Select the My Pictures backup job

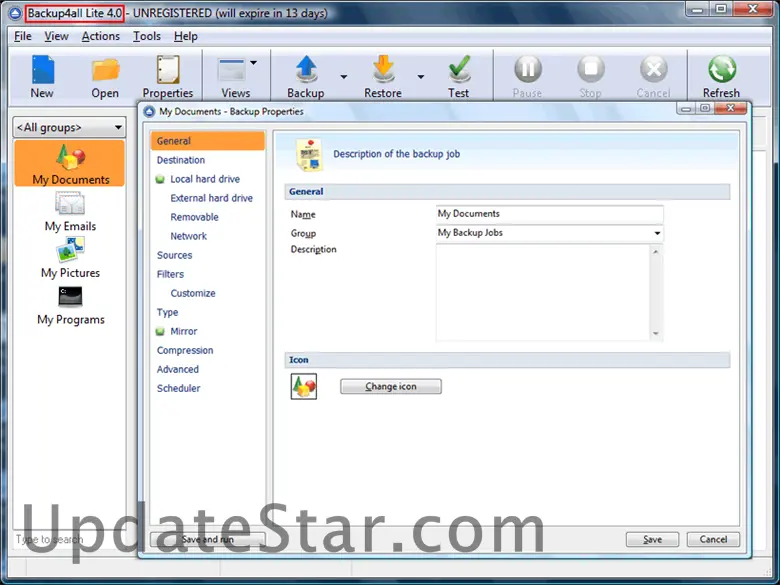(70, 258)
